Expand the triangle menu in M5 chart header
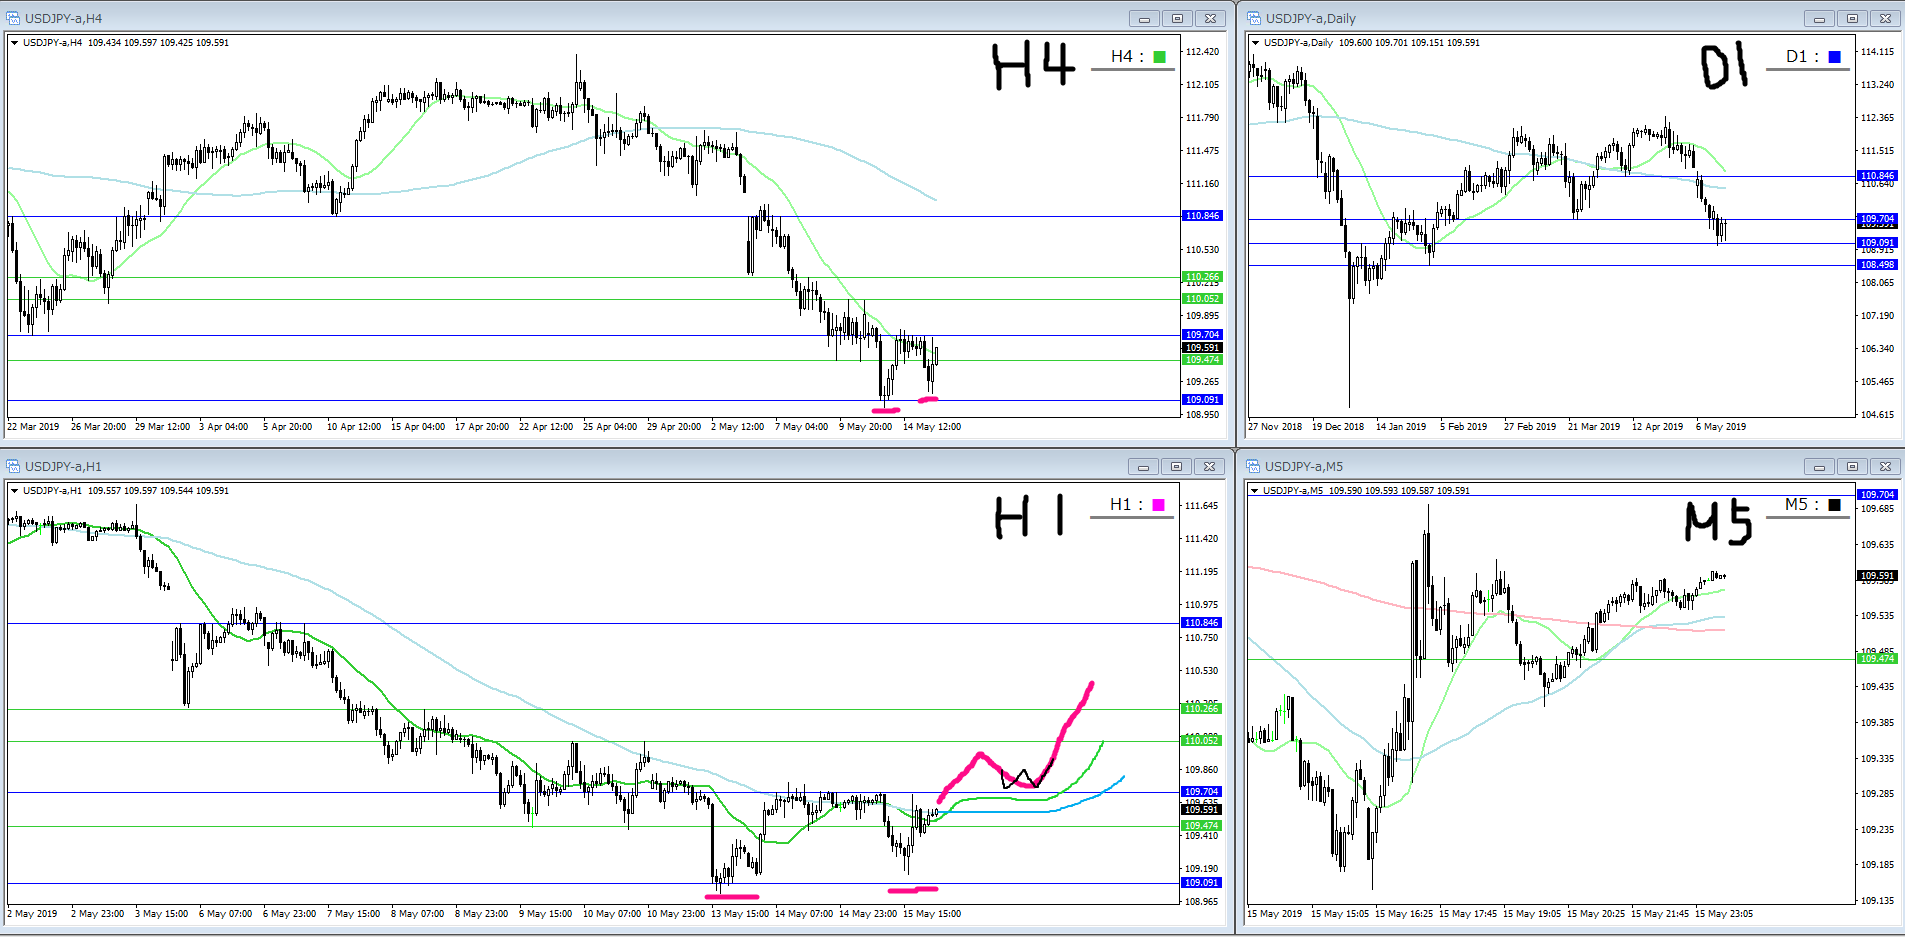Viewport: 1905px width, 937px height. click(x=1255, y=491)
